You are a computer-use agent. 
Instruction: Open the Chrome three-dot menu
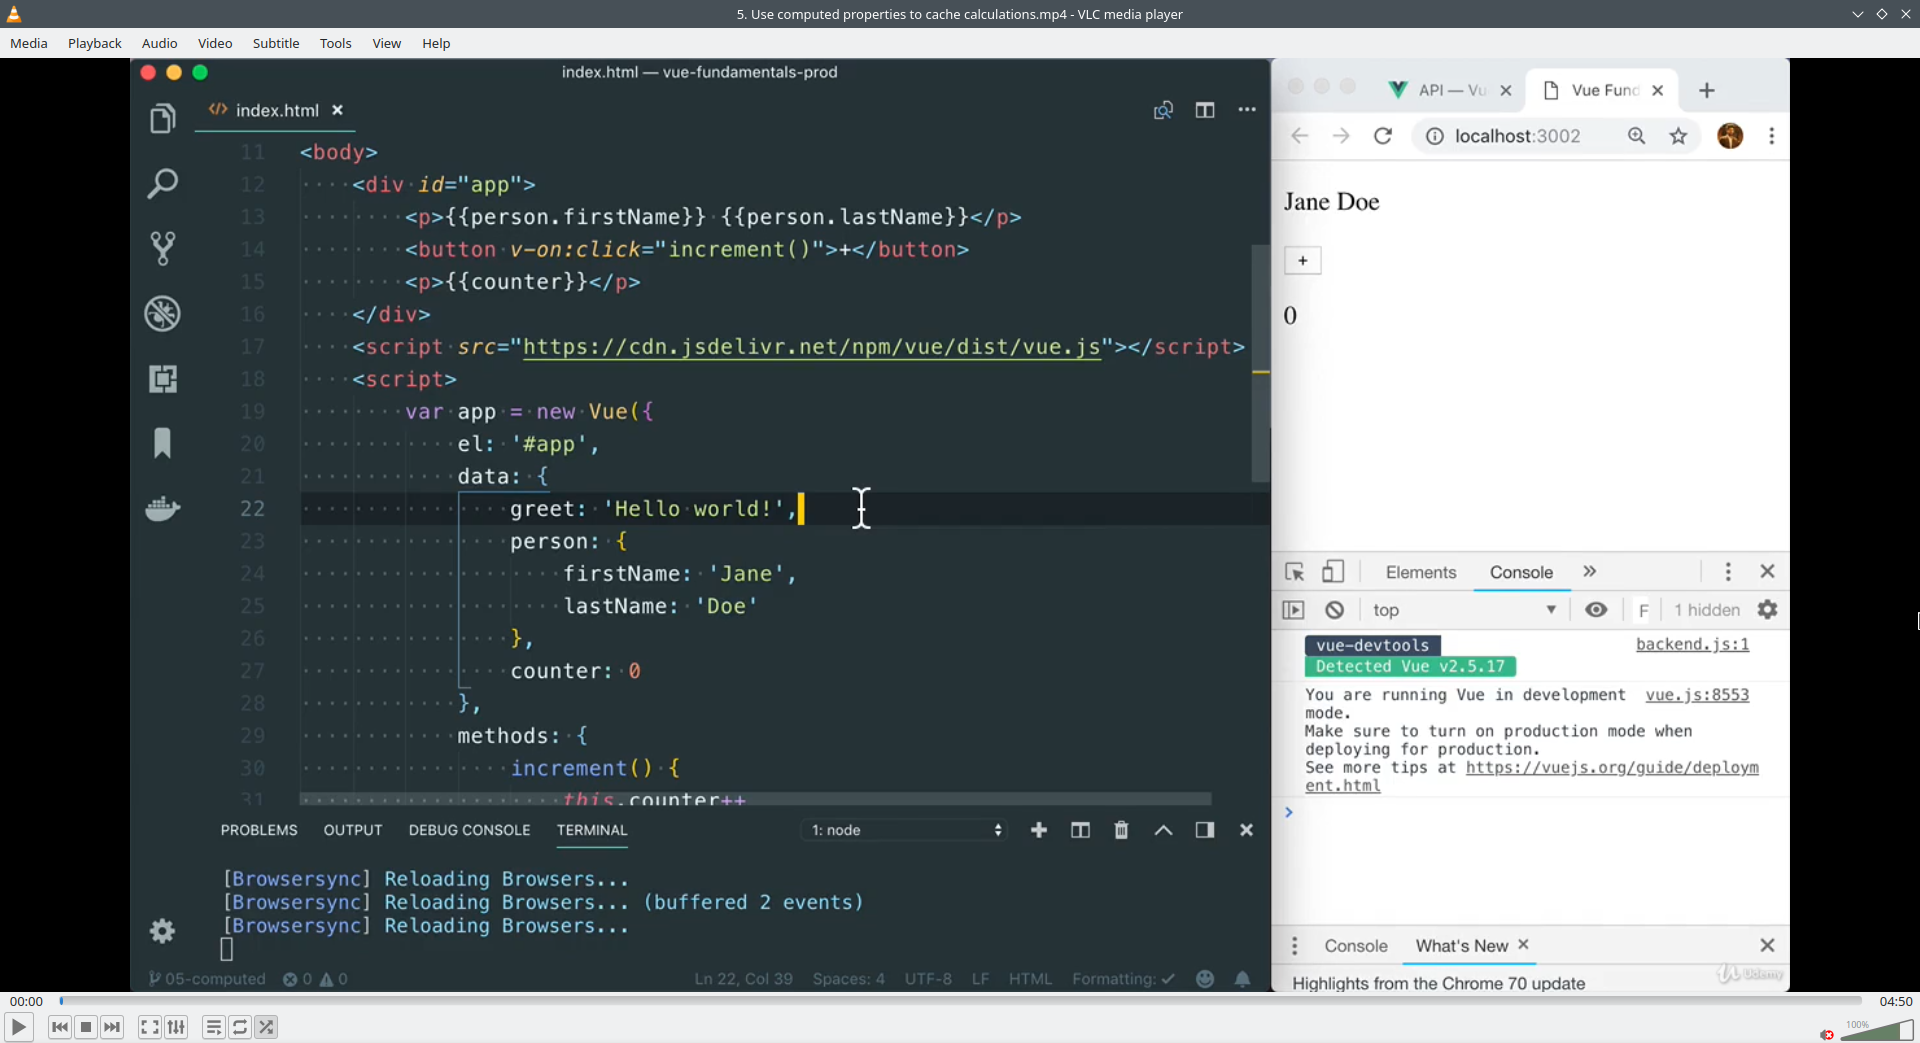[1772, 136]
